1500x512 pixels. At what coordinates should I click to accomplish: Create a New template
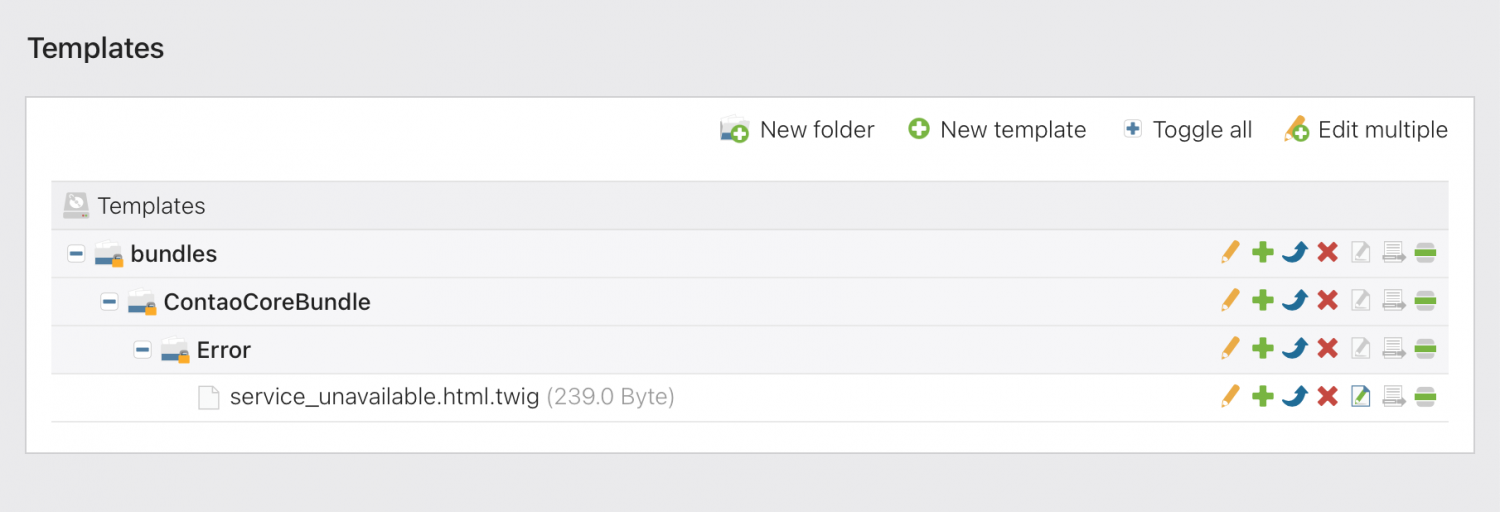tap(997, 130)
